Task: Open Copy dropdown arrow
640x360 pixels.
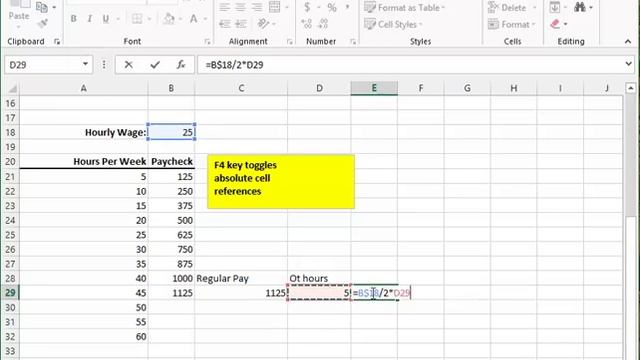Action: (54, 7)
